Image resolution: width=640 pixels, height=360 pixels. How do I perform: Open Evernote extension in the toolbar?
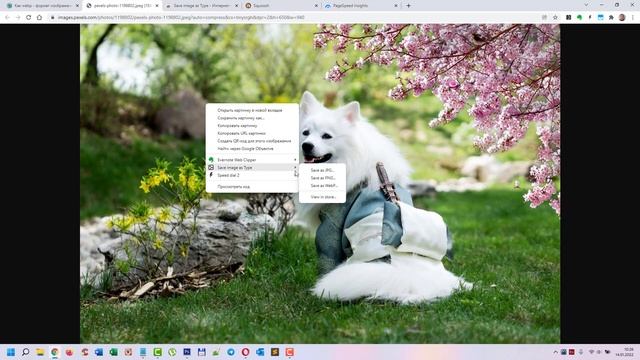(x=579, y=18)
